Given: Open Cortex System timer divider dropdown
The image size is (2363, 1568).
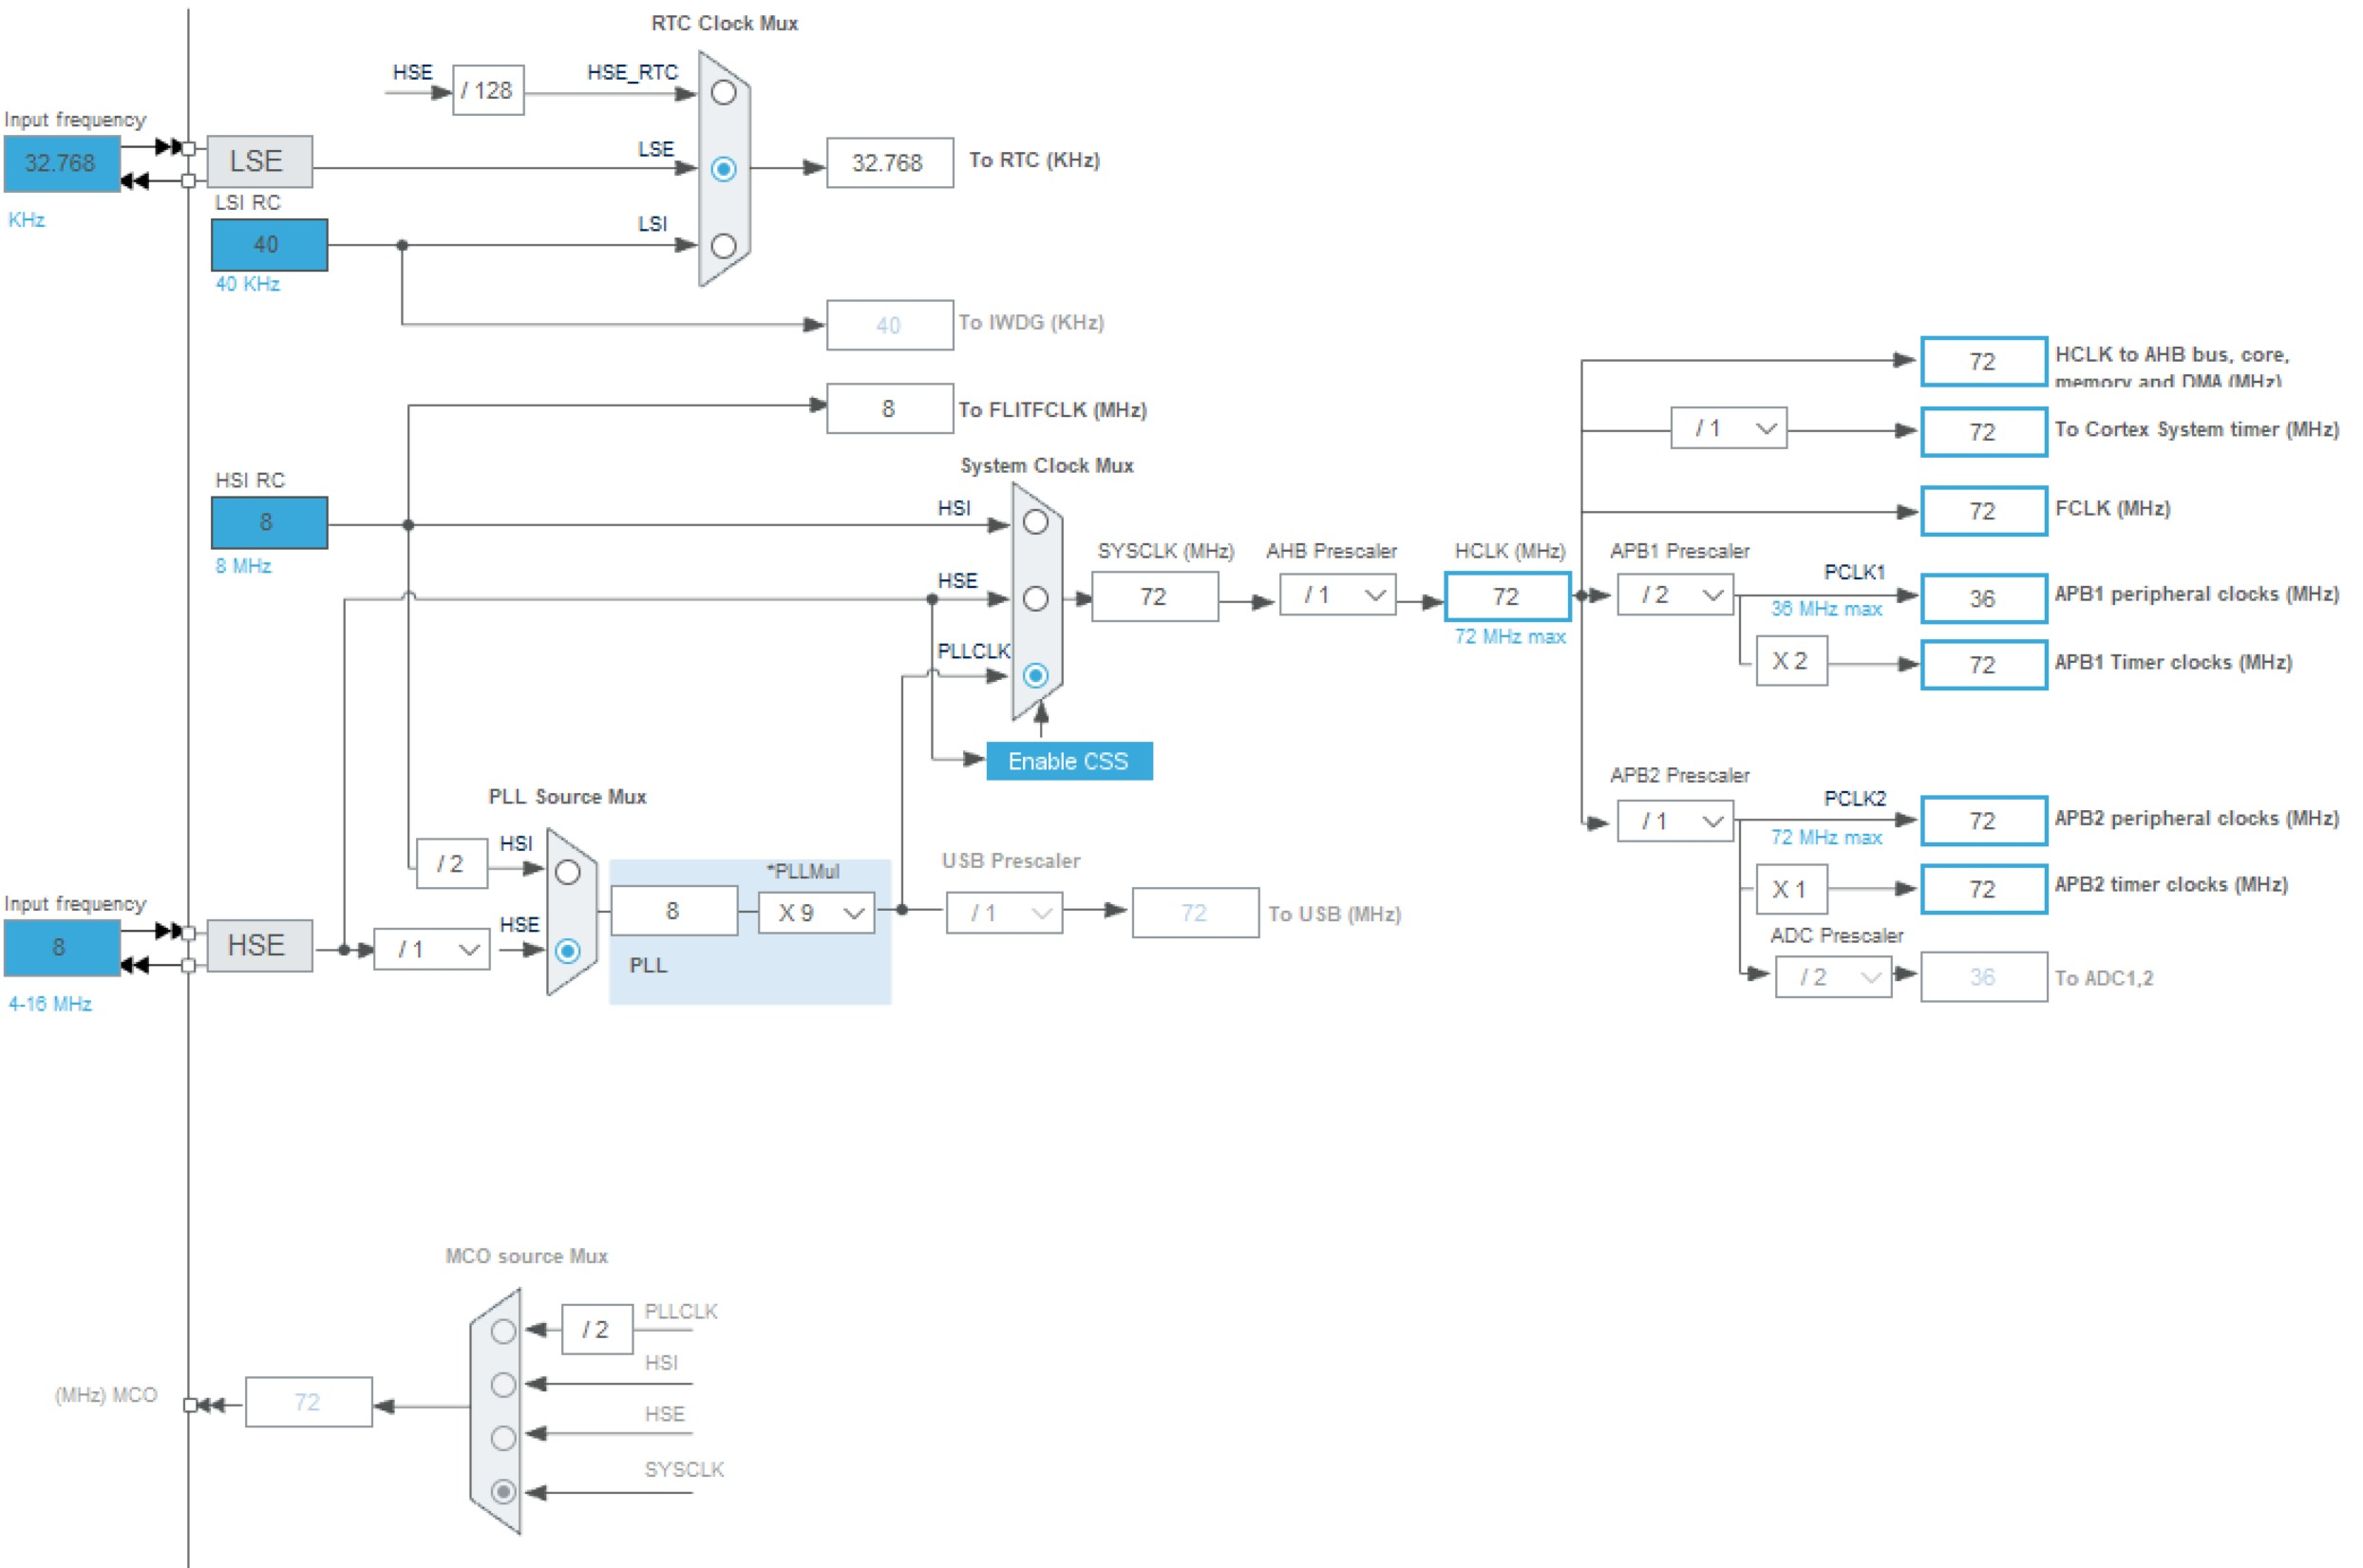Looking at the screenshot, I should 1728,429.
